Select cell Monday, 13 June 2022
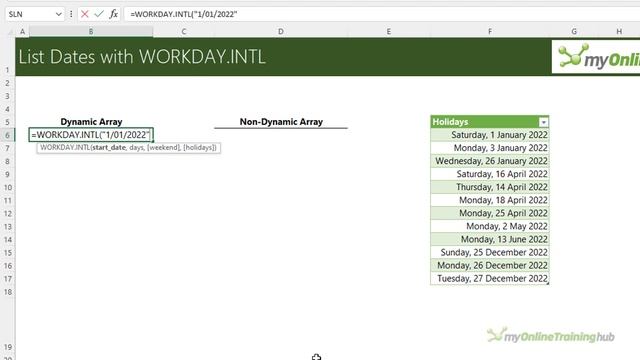 (489, 239)
